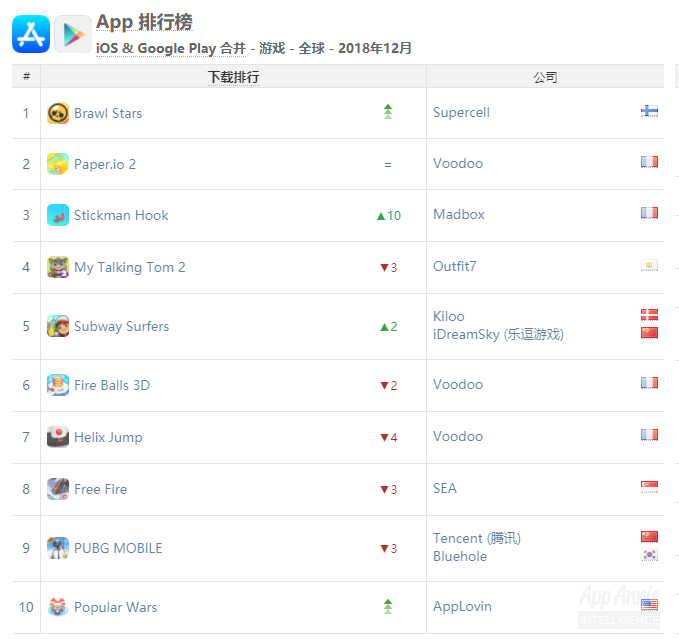This screenshot has height=639, width=679.
Task: Click the App 排行榜 heading
Action: 144,22
